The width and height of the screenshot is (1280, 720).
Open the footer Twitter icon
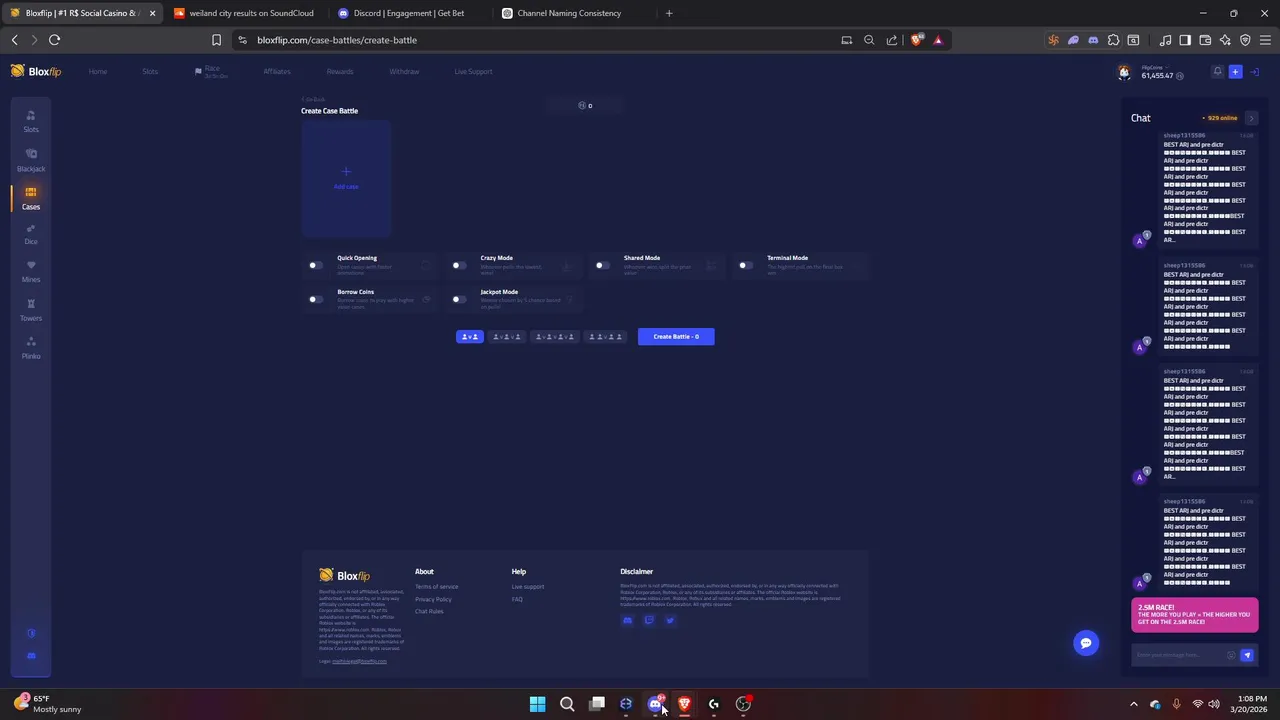[670, 620]
